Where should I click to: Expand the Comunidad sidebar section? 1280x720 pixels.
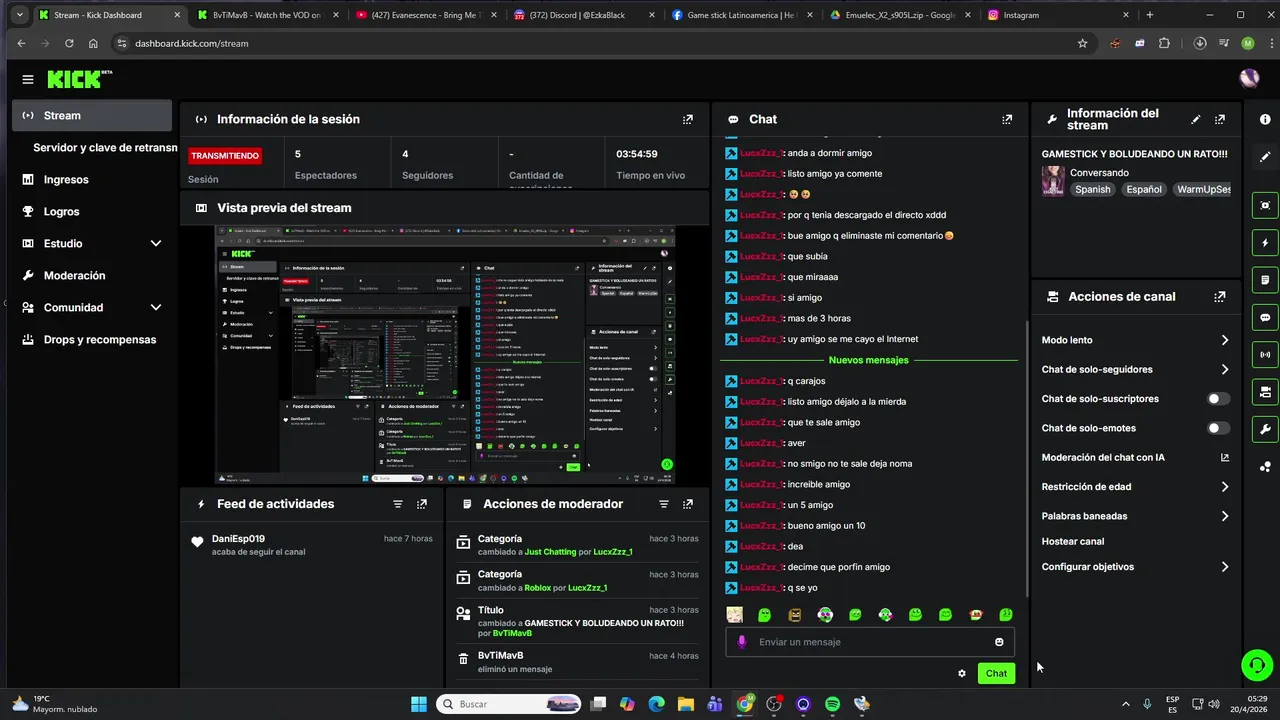tap(155, 308)
